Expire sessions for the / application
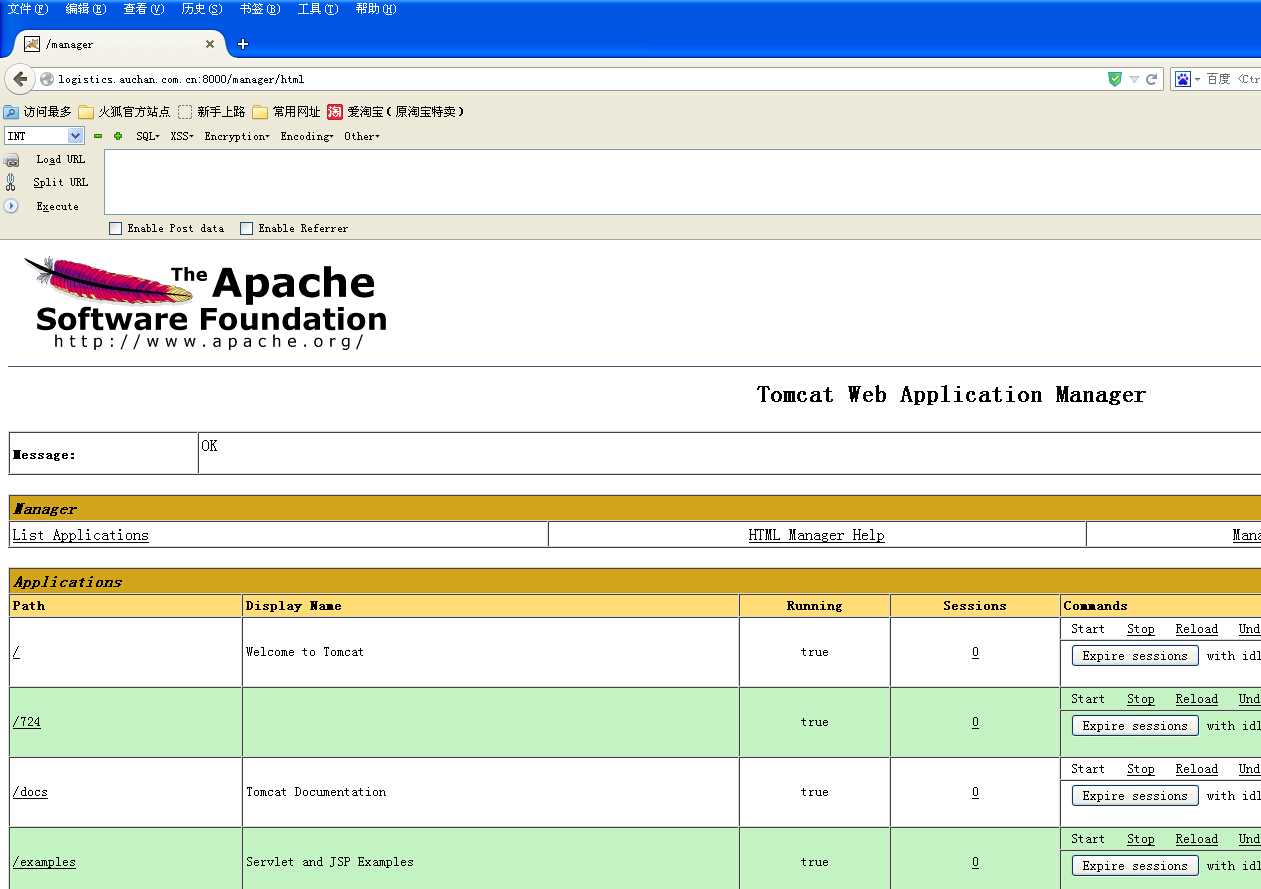The height and width of the screenshot is (889, 1261). coord(1135,656)
